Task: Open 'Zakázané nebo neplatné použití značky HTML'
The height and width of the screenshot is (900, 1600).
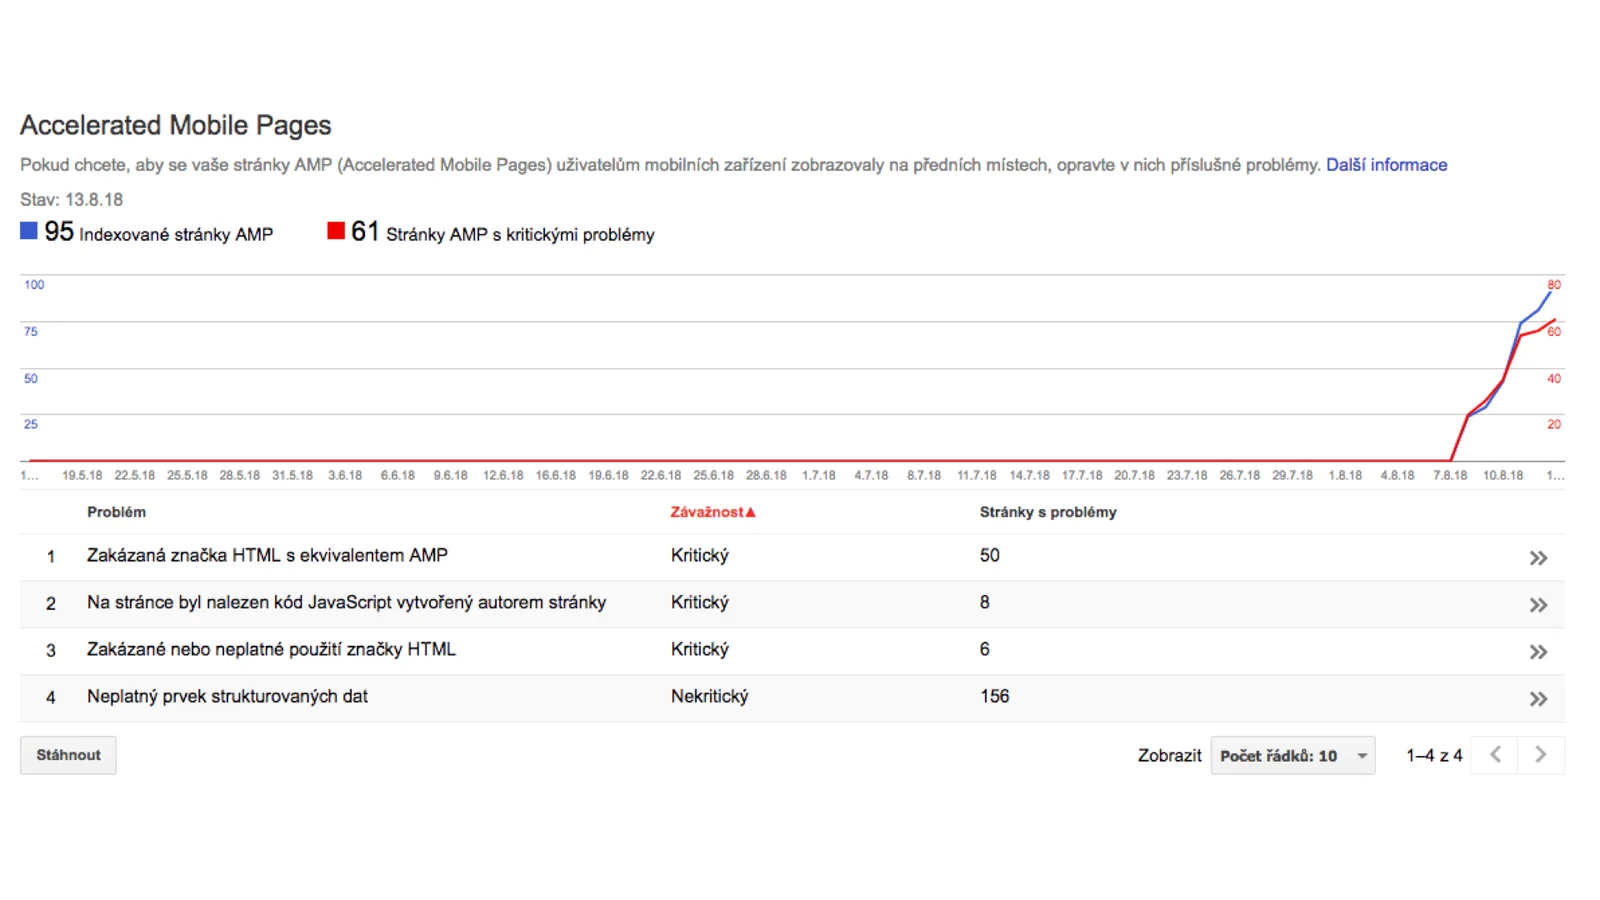Action: (x=271, y=649)
